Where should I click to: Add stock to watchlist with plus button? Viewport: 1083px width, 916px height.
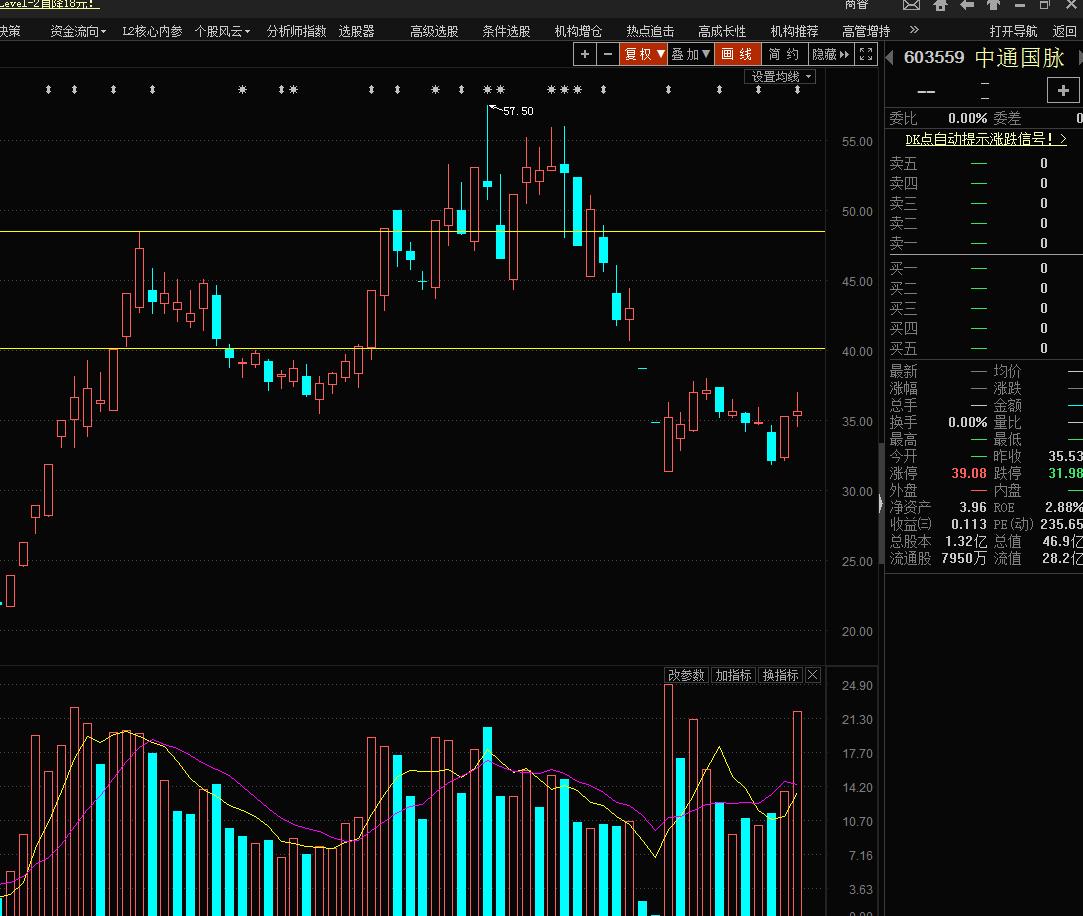coord(1063,91)
